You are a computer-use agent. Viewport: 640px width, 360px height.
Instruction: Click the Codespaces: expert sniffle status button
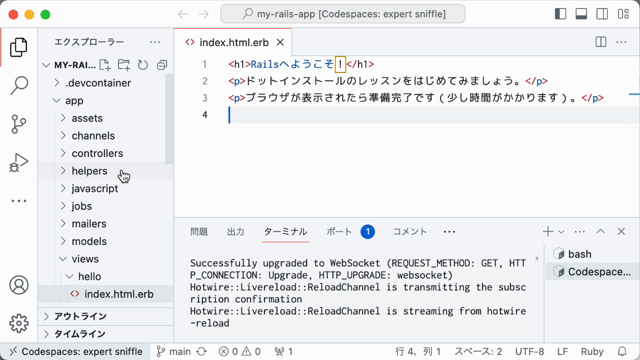76,351
